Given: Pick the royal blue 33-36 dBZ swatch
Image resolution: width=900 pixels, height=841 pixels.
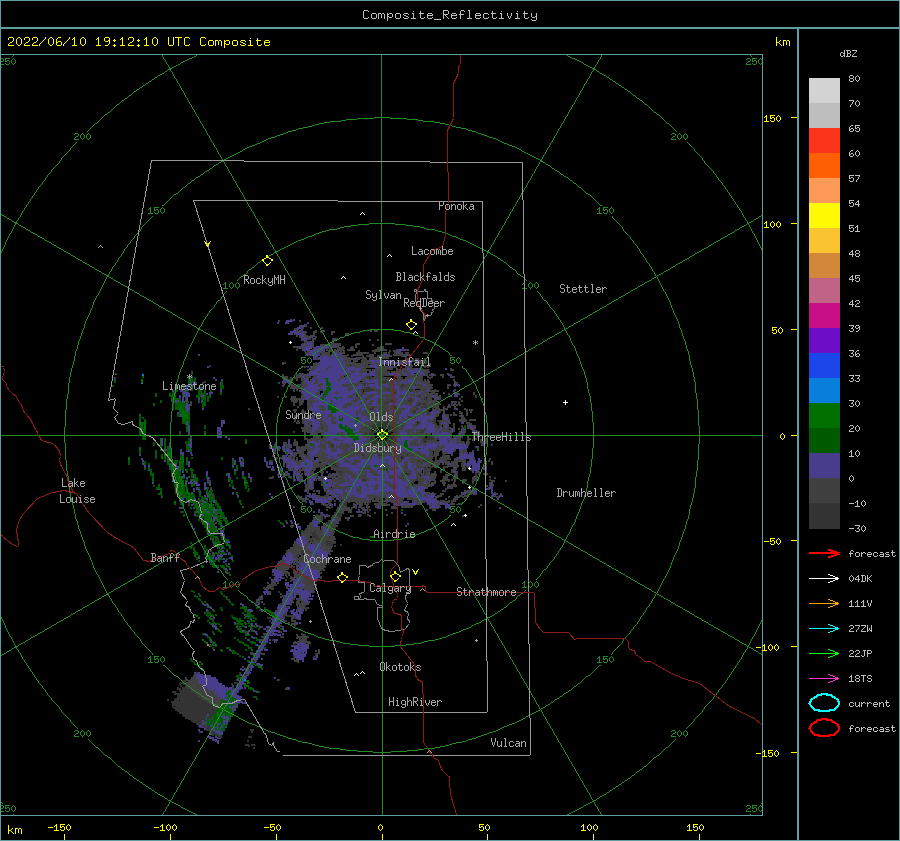Looking at the screenshot, I should (824, 366).
